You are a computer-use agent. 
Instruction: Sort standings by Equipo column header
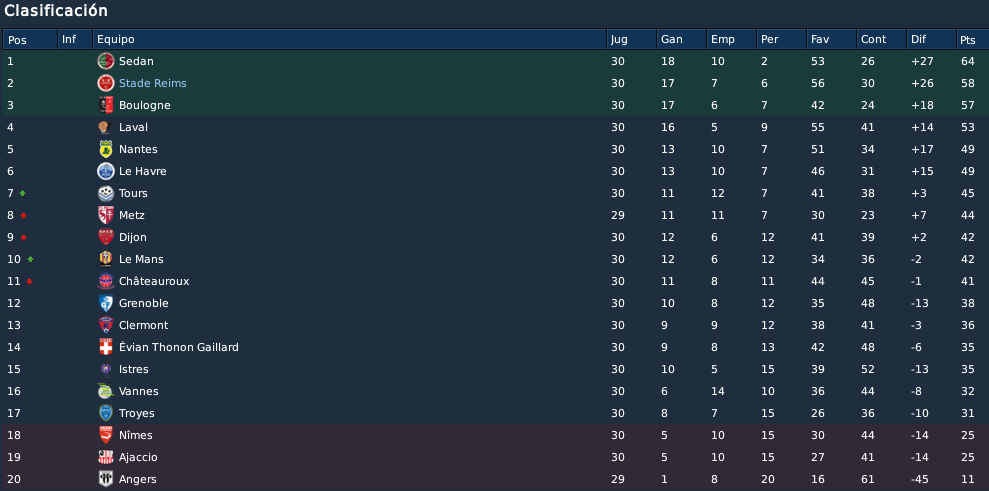[349, 39]
